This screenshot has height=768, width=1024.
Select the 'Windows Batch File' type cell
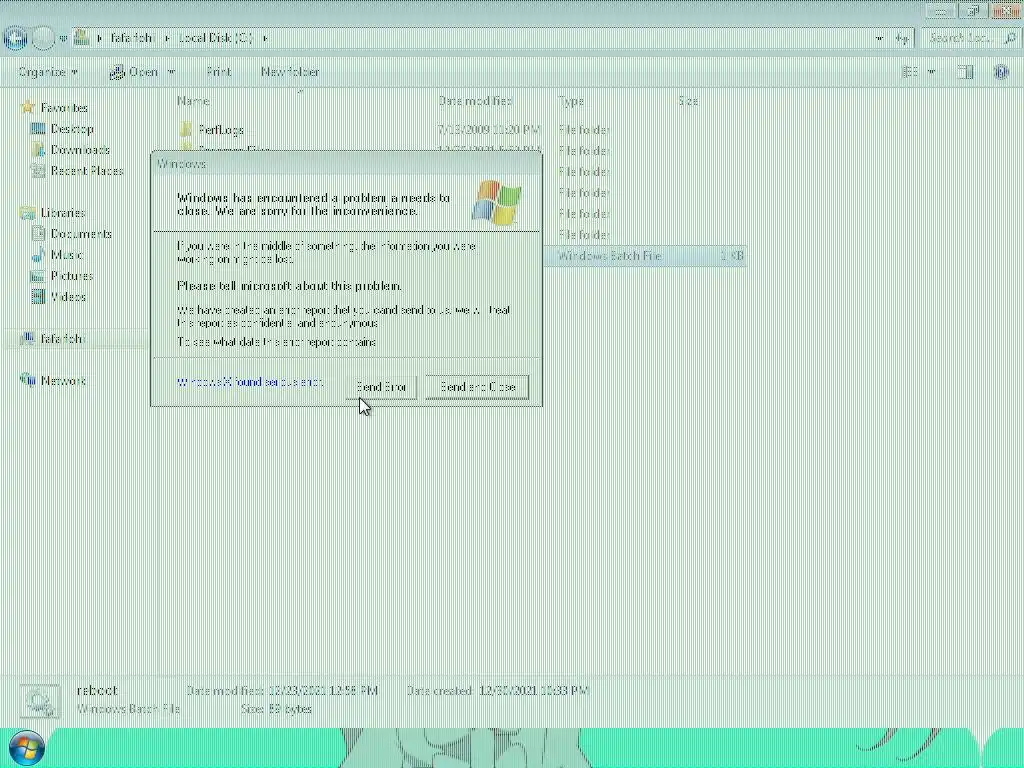click(x=610, y=255)
